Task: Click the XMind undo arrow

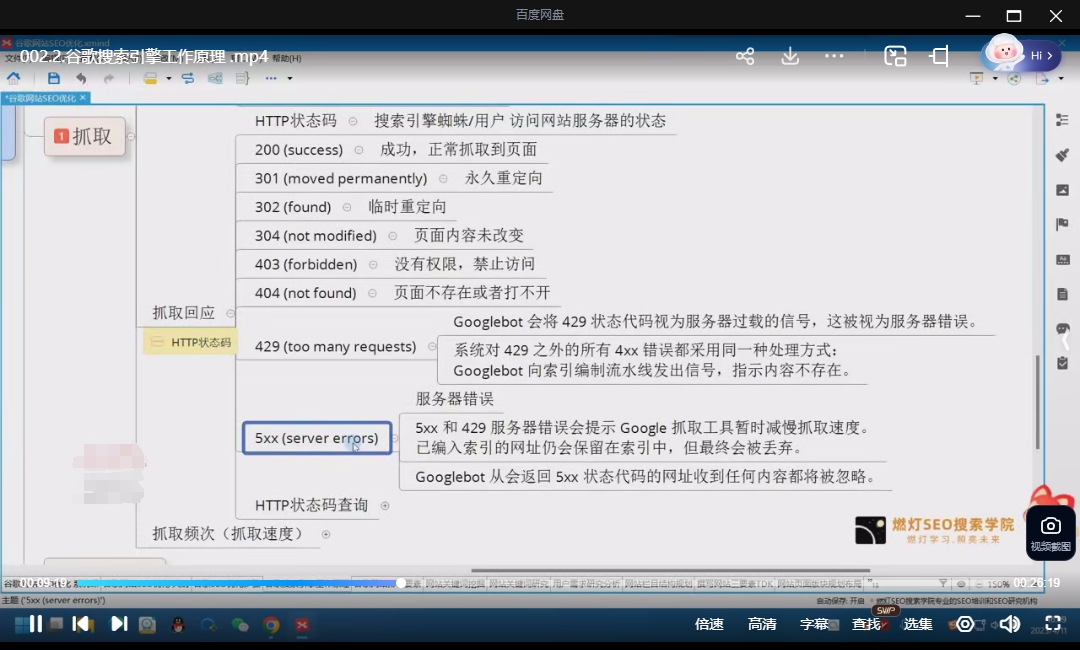Action: coord(81,78)
